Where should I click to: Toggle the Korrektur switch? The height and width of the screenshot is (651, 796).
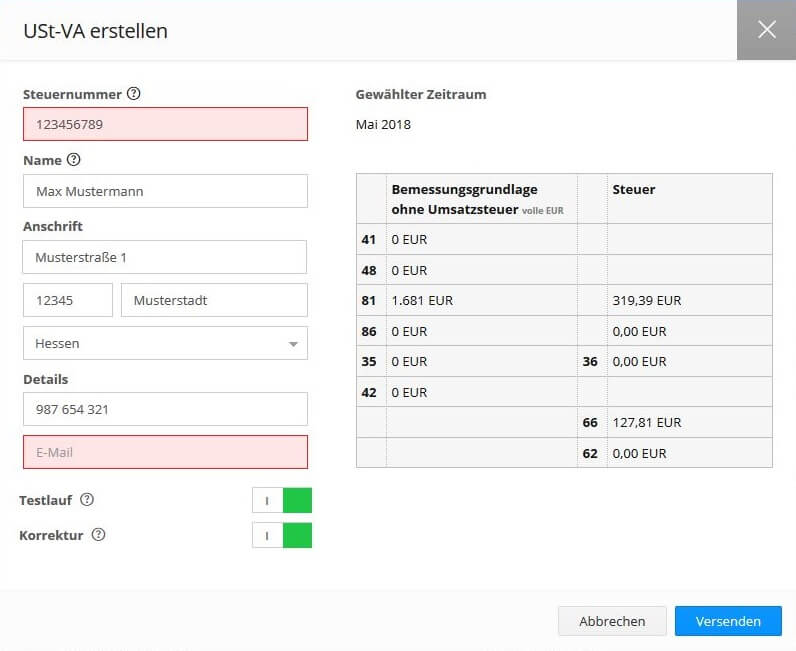[282, 536]
